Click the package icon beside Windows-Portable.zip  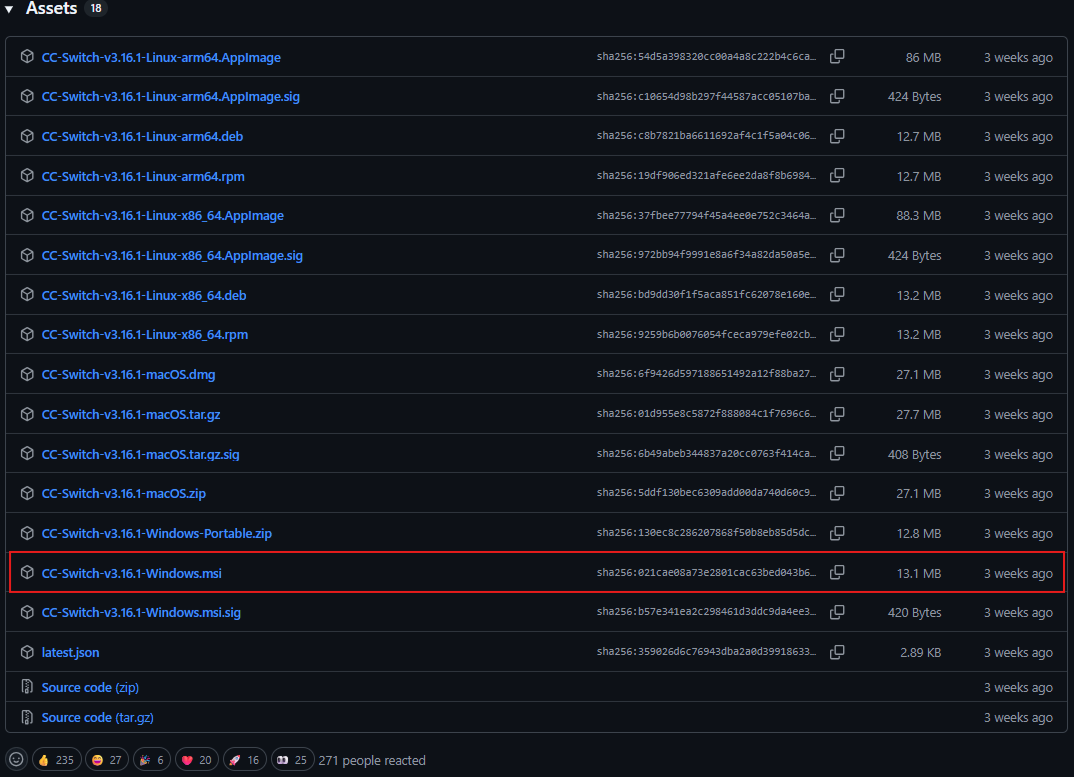pos(27,533)
